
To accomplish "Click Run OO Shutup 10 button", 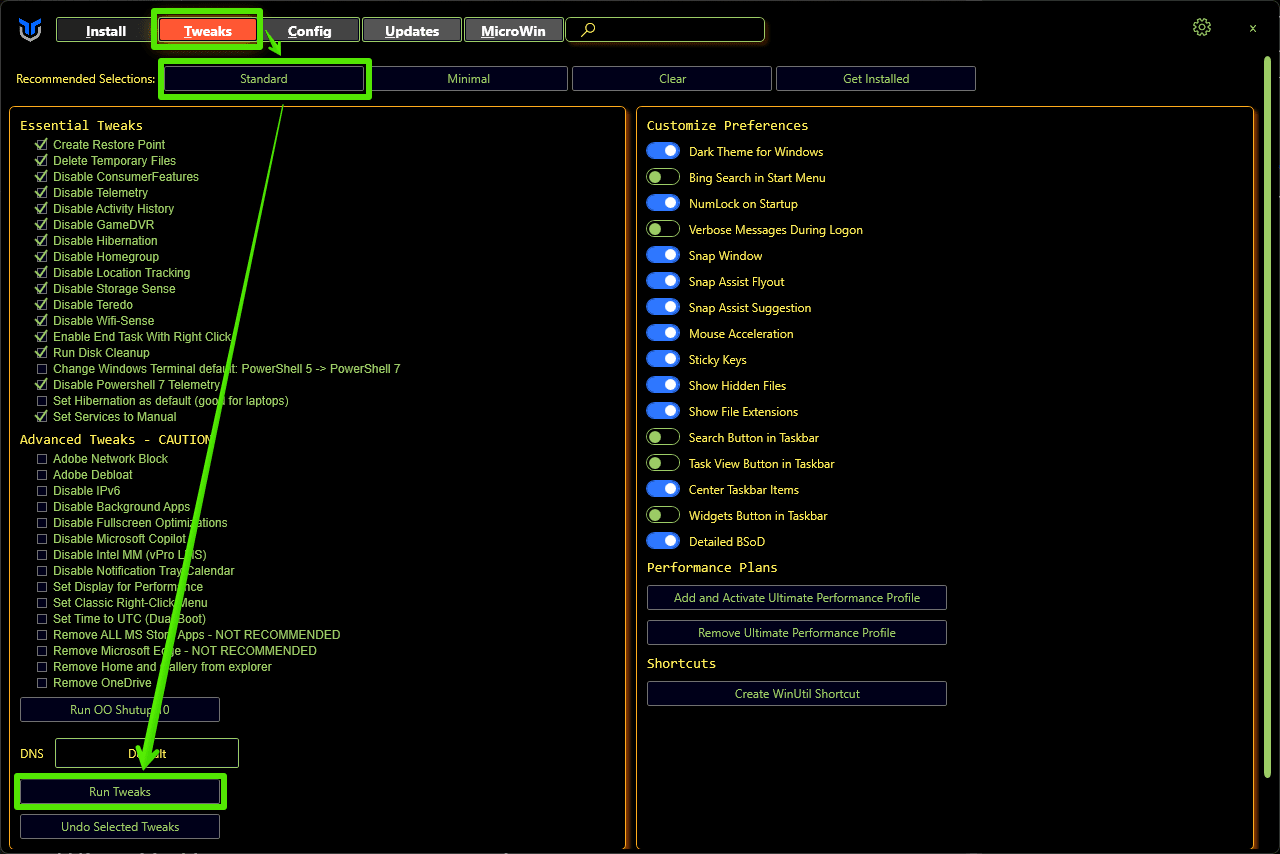I will point(120,710).
